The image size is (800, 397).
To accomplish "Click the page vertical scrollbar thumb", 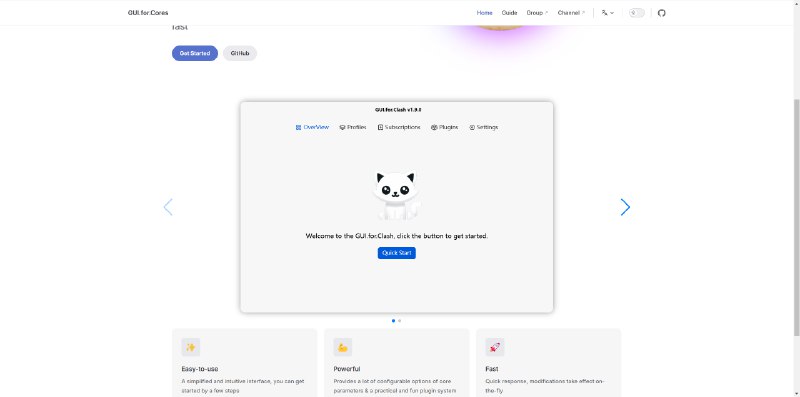I will point(796,218).
